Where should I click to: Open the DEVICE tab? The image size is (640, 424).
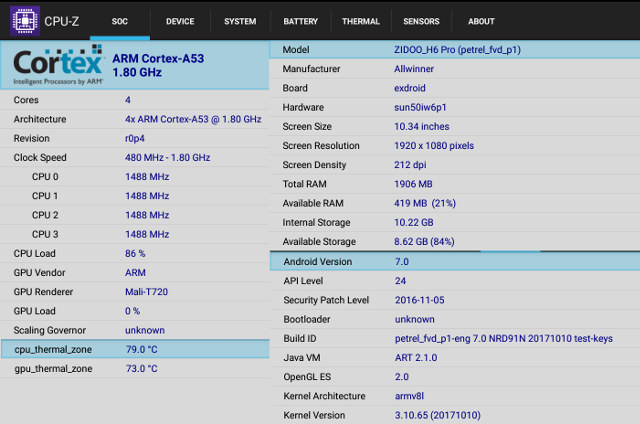[x=180, y=21]
